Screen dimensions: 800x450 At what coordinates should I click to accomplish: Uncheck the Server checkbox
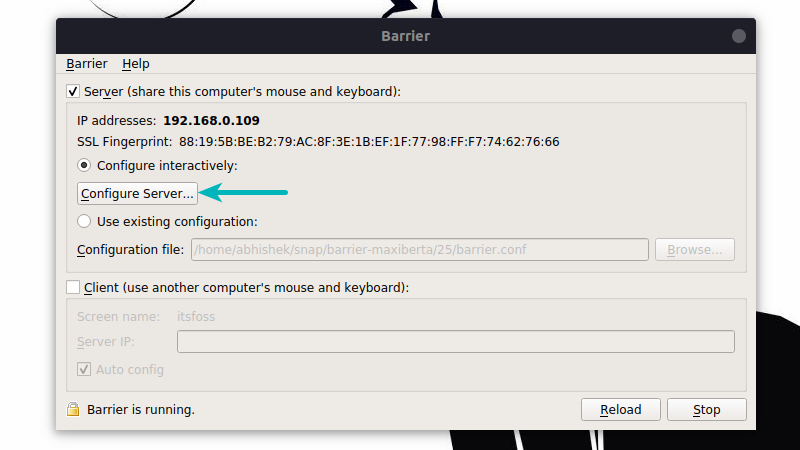tap(73, 92)
